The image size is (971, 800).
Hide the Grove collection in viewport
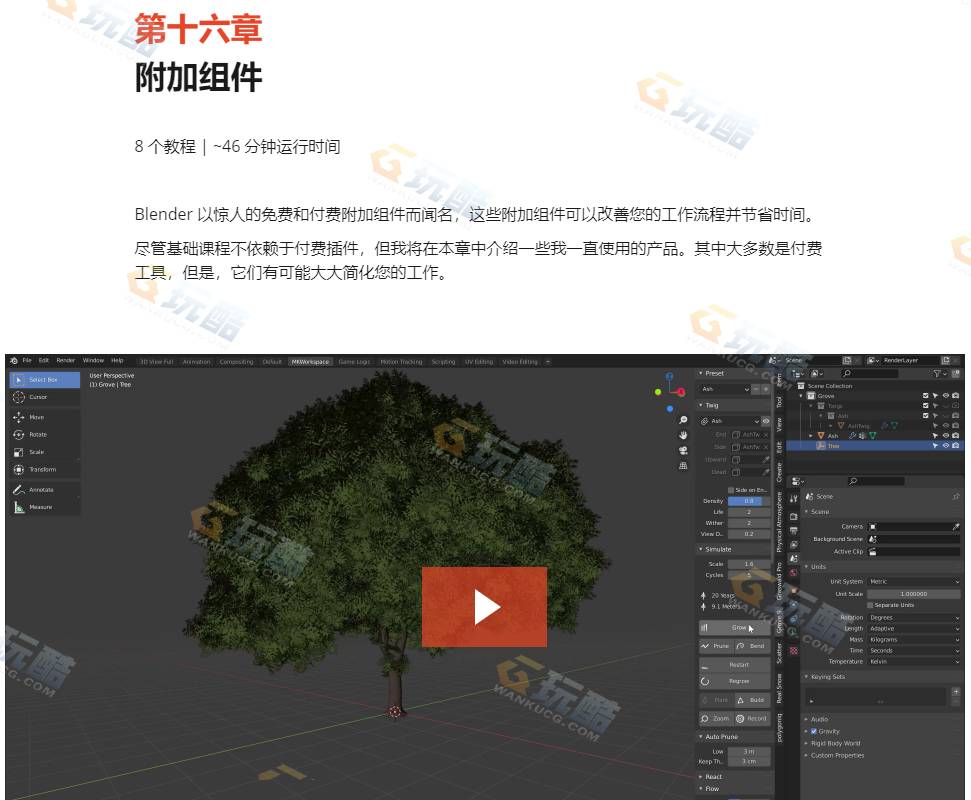point(946,396)
